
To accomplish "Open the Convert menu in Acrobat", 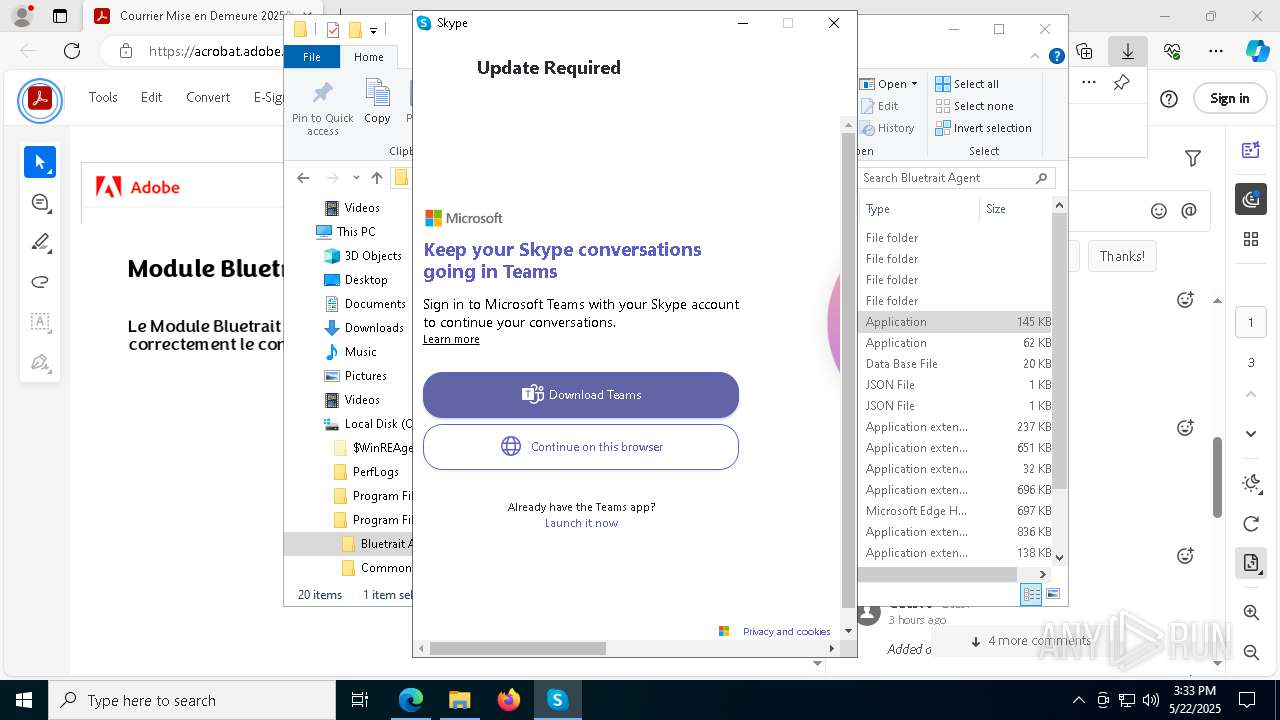I will [x=208, y=97].
